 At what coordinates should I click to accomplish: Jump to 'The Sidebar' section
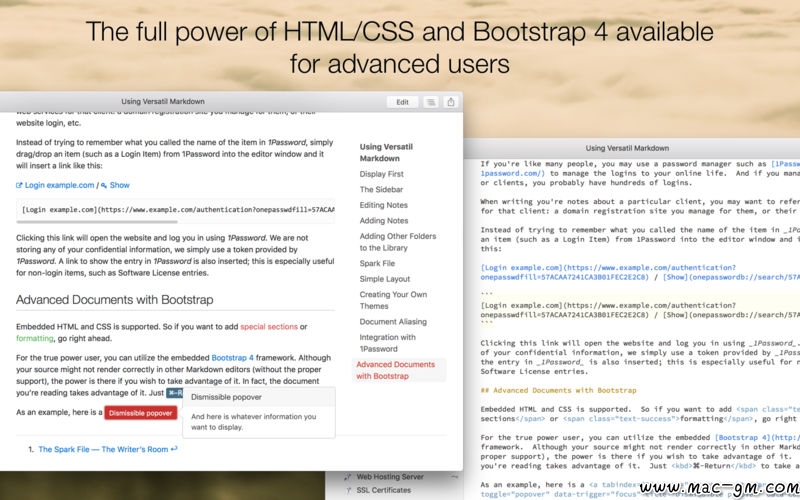(x=381, y=189)
